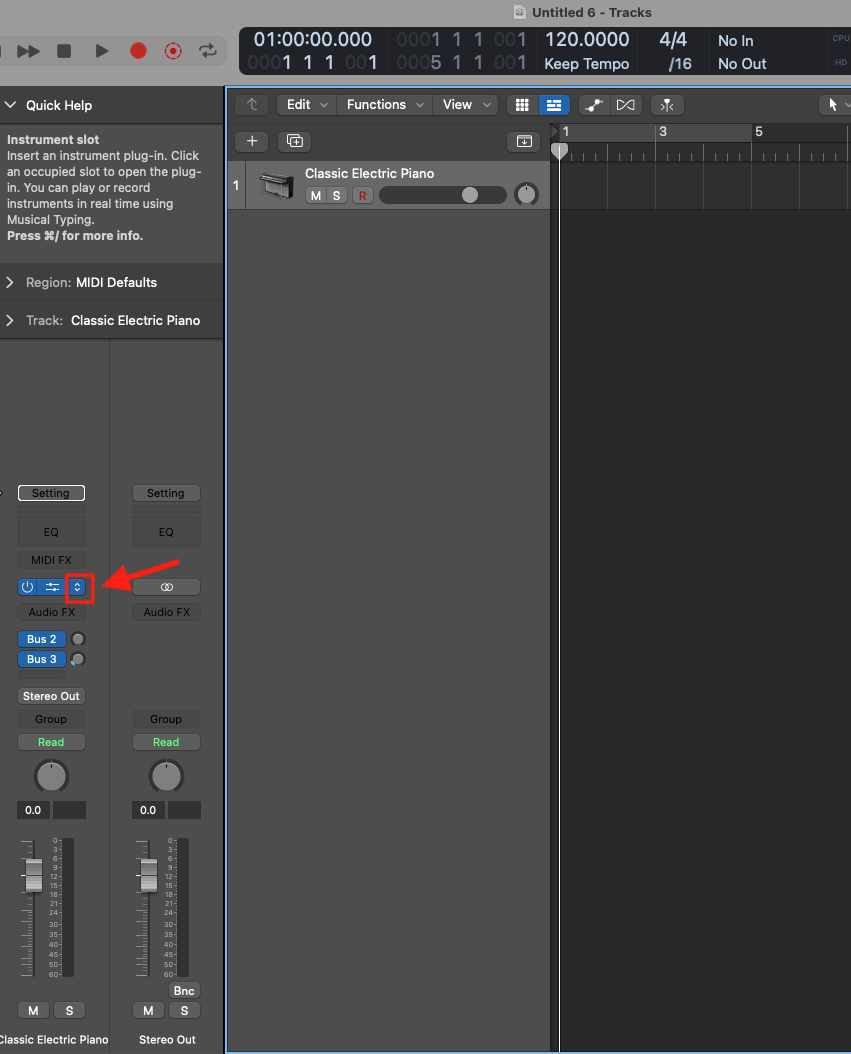The width and height of the screenshot is (851, 1054).
Task: Expand the Track: Classic Electric Piano section
Action: pyautogui.click(x=11, y=320)
